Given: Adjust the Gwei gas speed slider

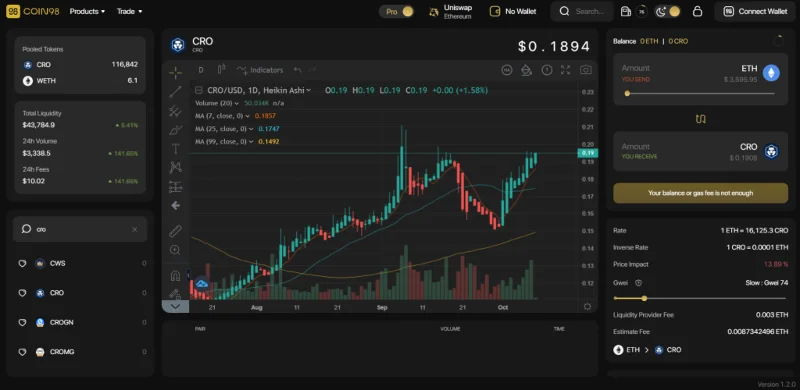Looking at the screenshot, I should click(x=699, y=298).
